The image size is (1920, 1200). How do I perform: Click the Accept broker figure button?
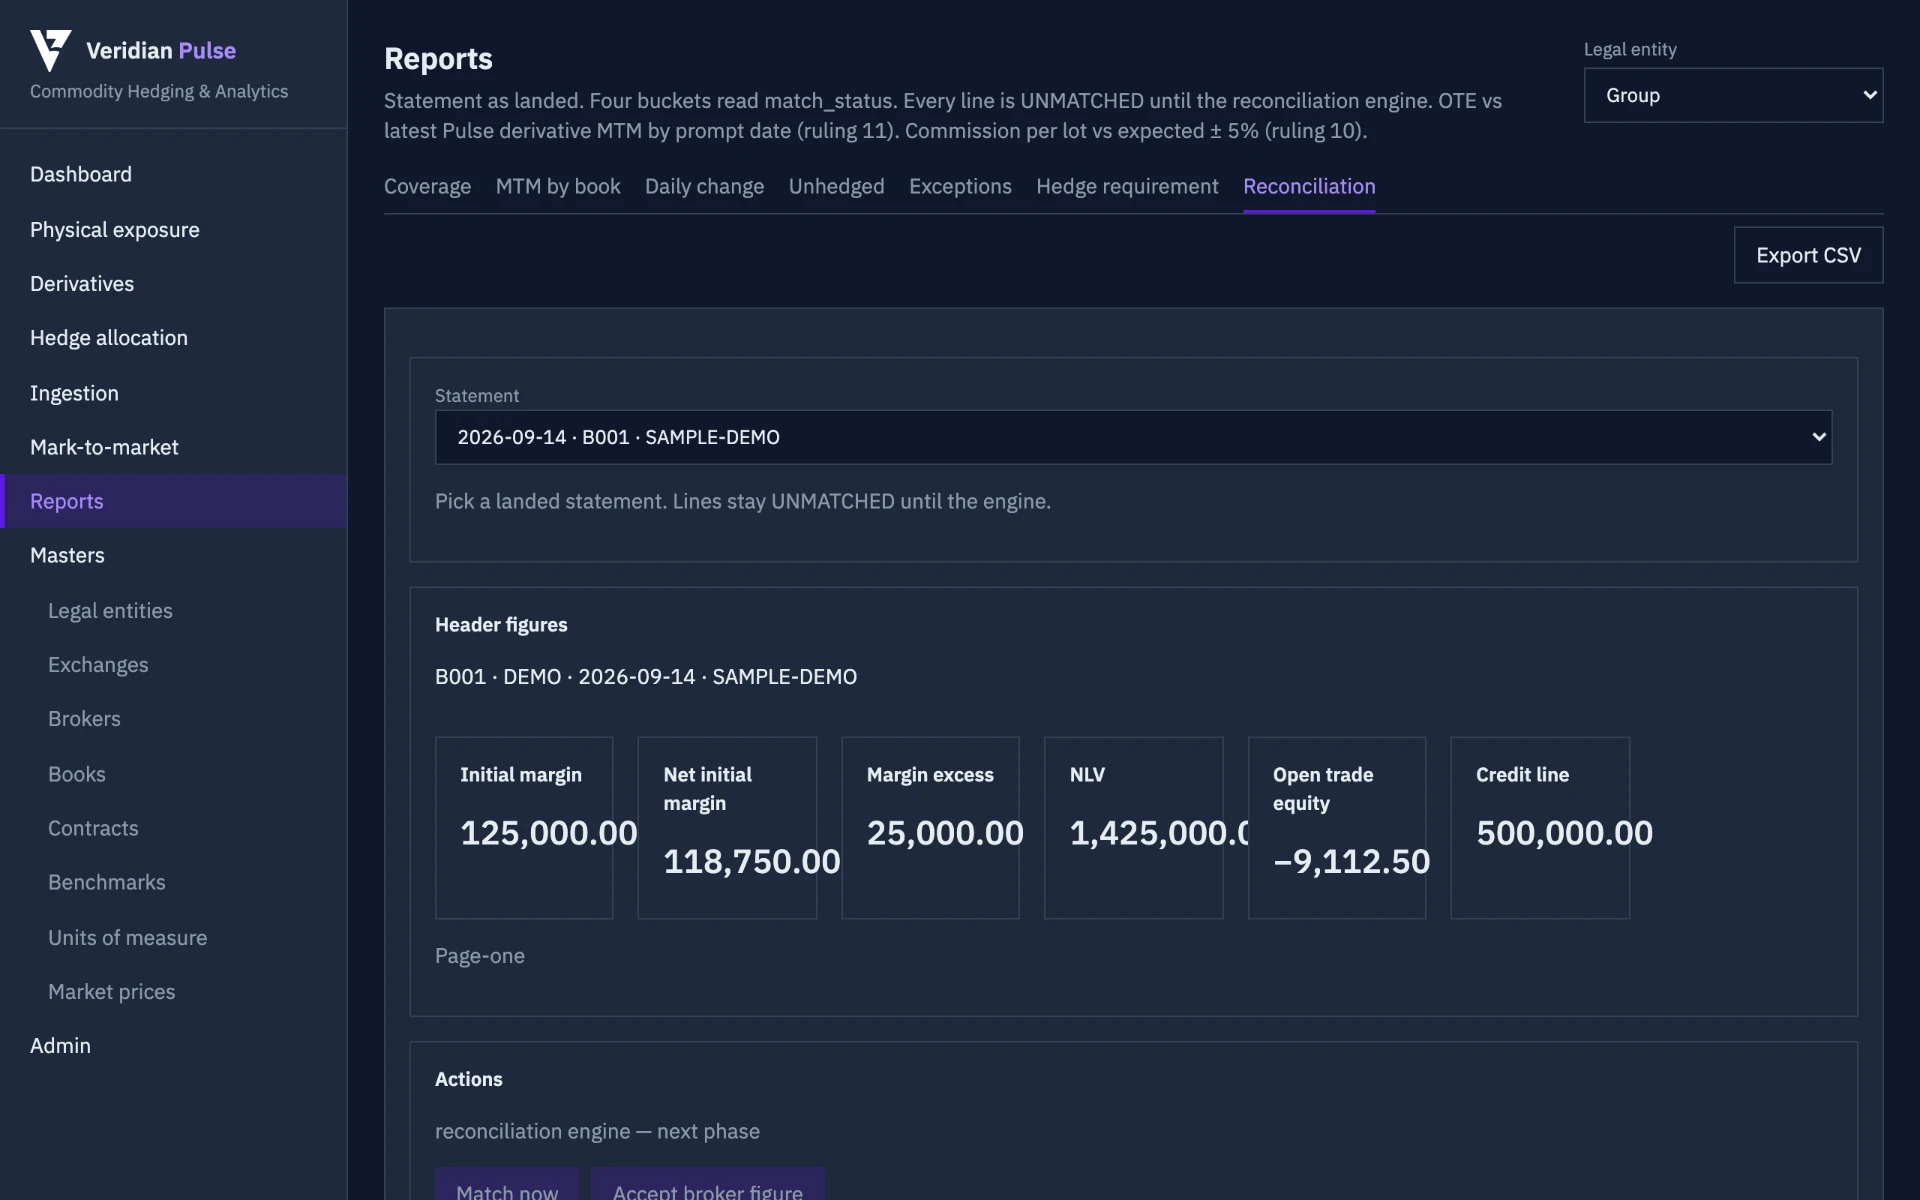pyautogui.click(x=708, y=1185)
